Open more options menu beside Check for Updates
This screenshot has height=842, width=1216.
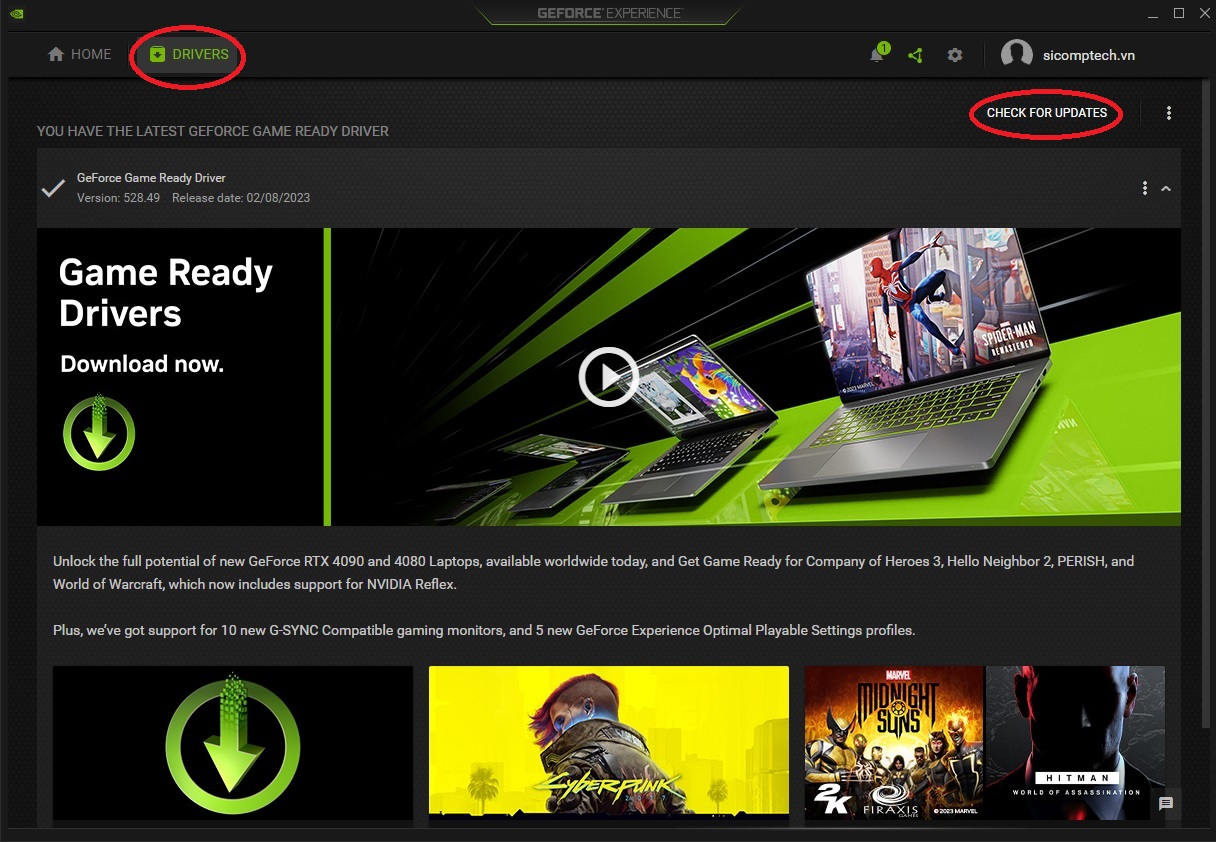click(1168, 113)
